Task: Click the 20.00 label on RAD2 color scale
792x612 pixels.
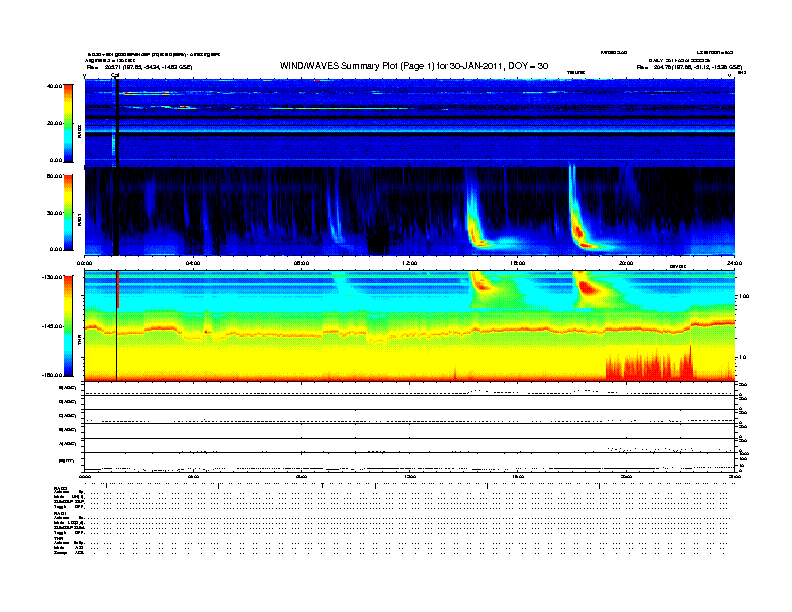Action: (x=54, y=123)
